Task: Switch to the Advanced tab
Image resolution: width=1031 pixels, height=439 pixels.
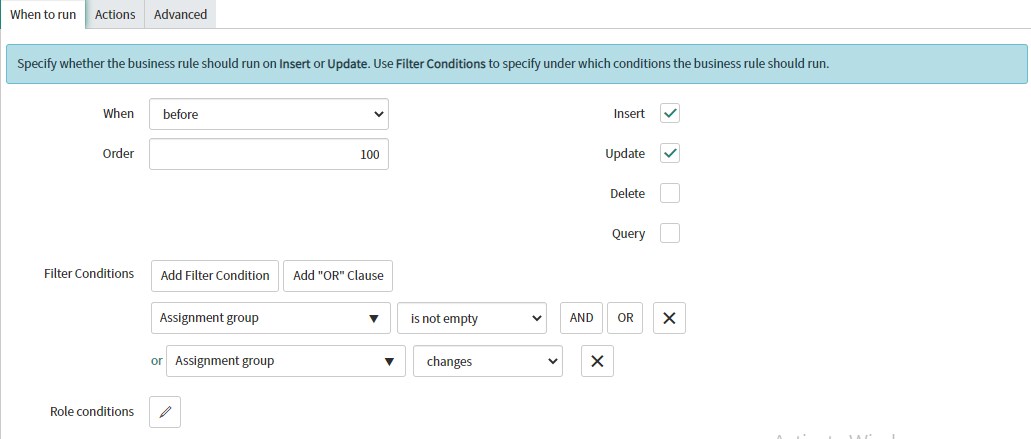Action: coord(180,14)
